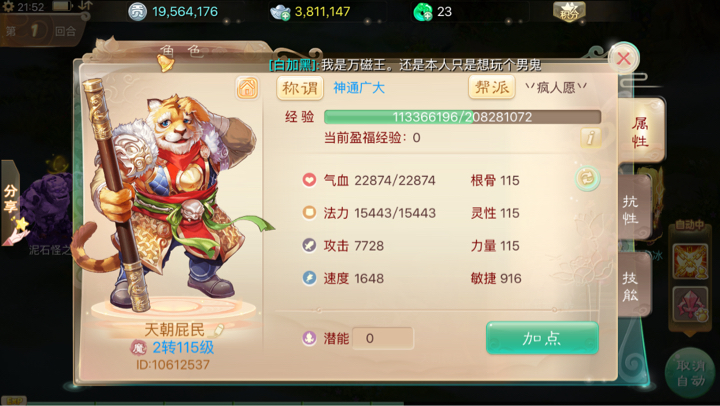This screenshot has width=720, height=406.
Task: Click the home icon beside character portrait
Action: (x=248, y=88)
